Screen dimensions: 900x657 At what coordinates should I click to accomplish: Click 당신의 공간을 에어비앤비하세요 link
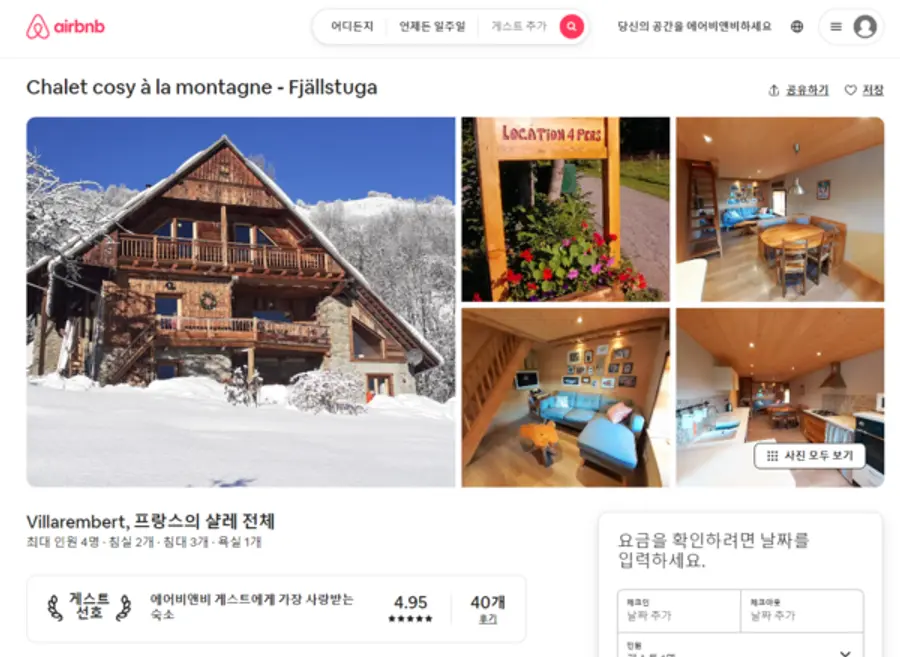tap(695, 26)
